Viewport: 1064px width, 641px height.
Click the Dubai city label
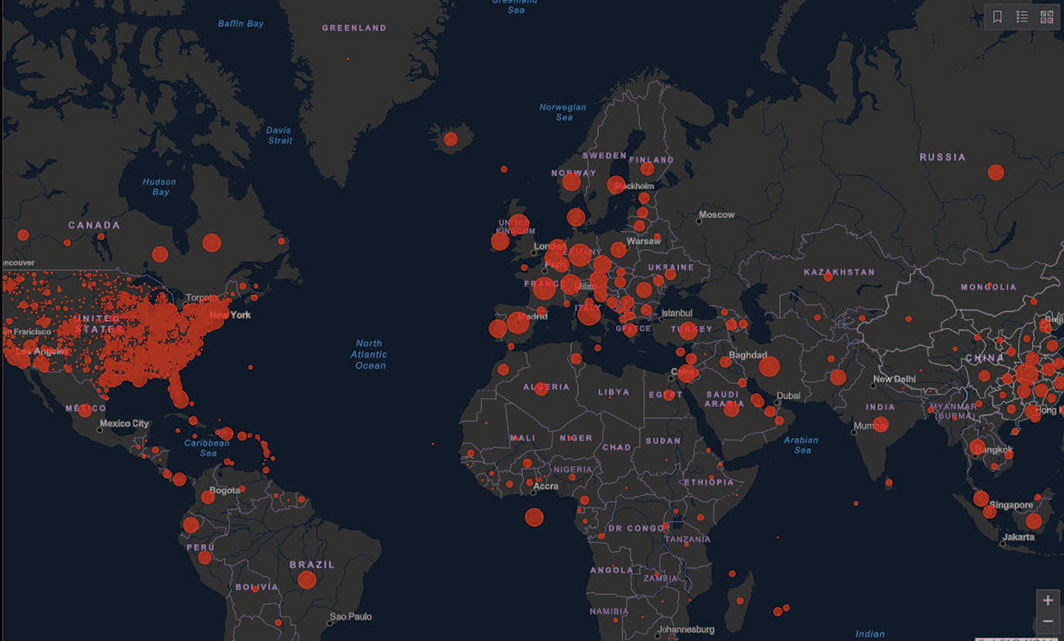[x=787, y=396]
